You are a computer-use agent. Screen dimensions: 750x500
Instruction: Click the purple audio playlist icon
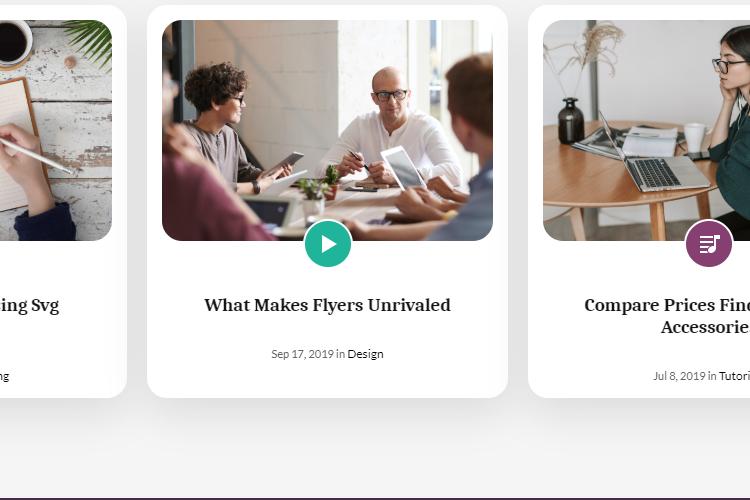708,244
